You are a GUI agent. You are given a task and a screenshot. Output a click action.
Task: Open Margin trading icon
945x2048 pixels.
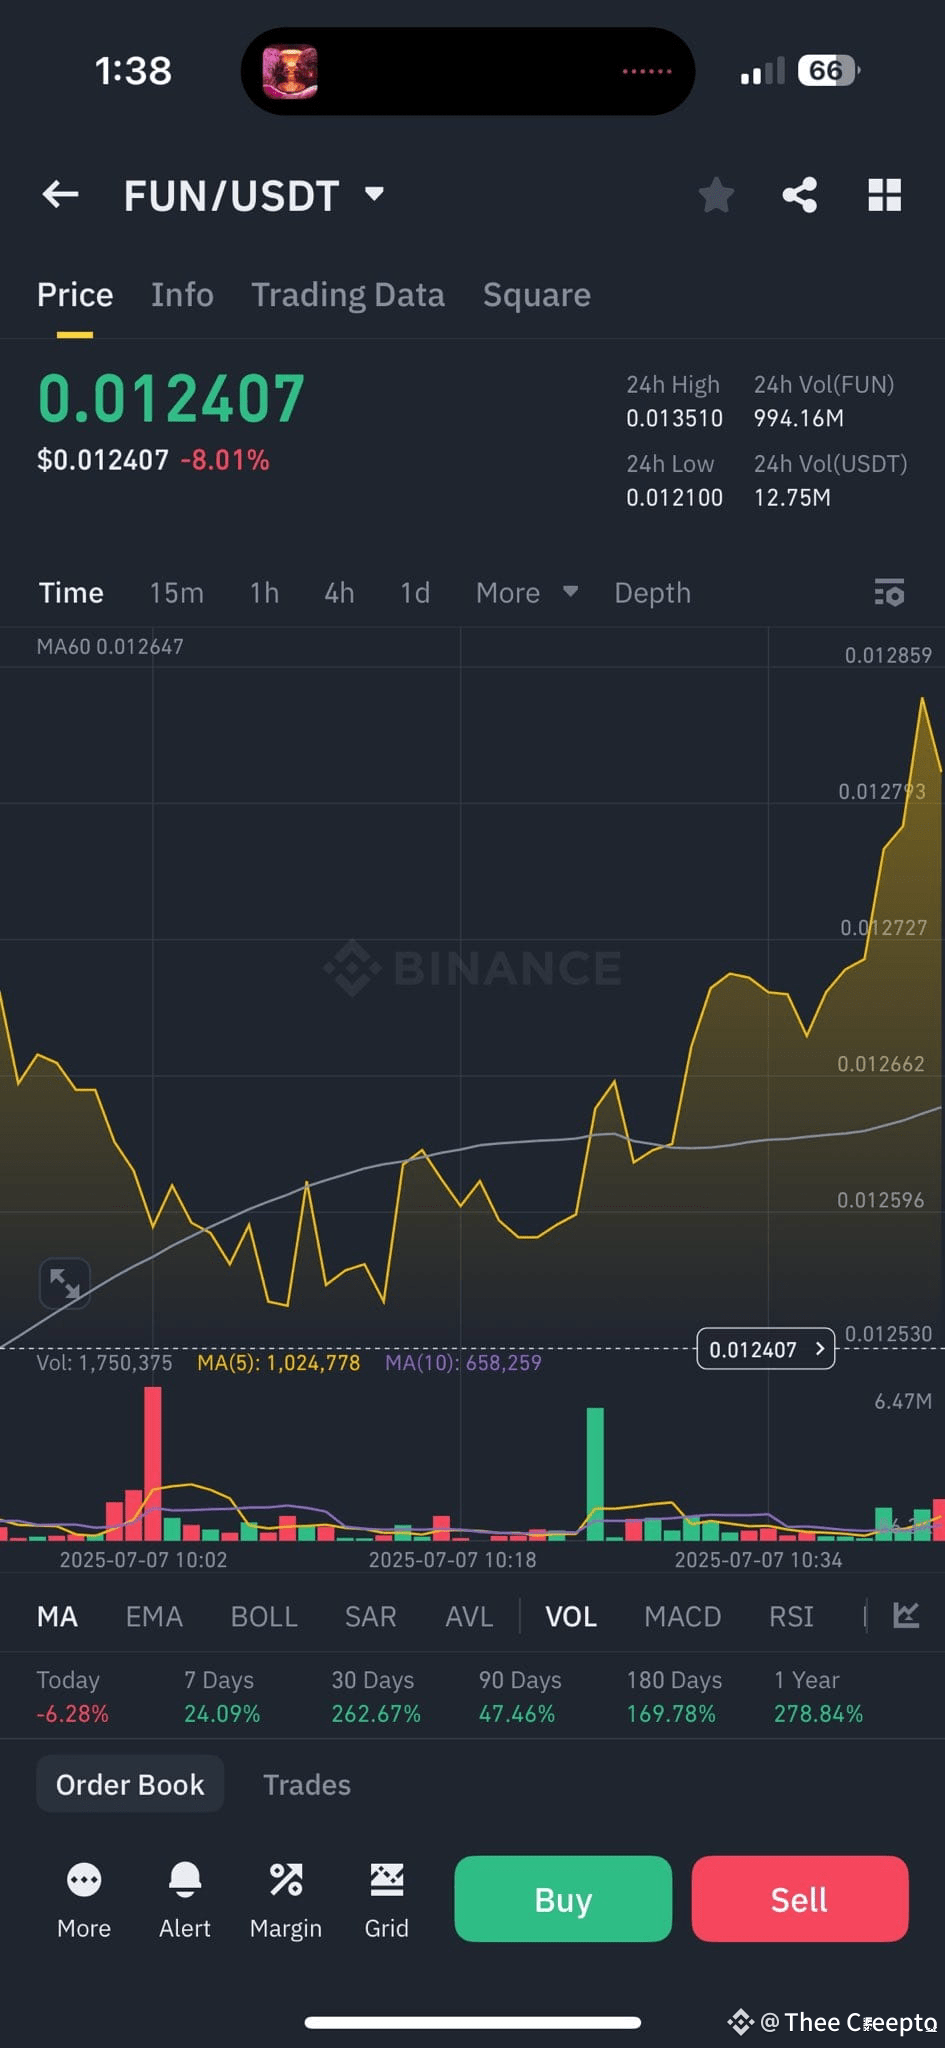pyautogui.click(x=286, y=1880)
